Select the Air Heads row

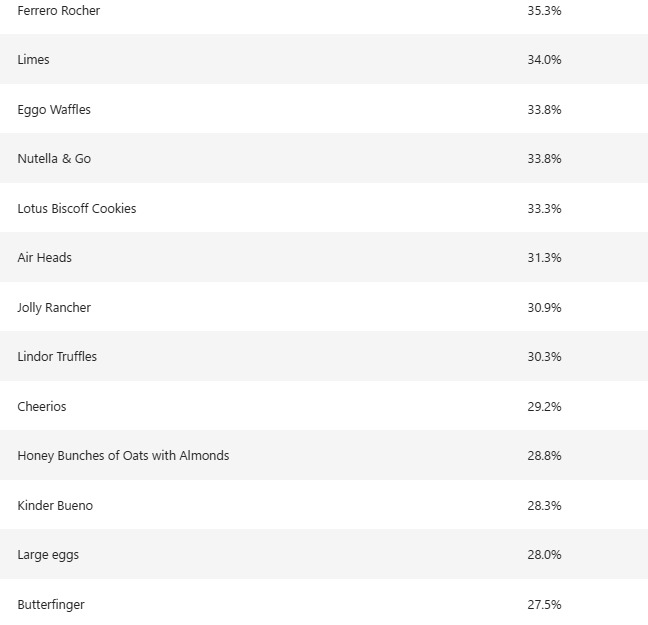[324, 258]
